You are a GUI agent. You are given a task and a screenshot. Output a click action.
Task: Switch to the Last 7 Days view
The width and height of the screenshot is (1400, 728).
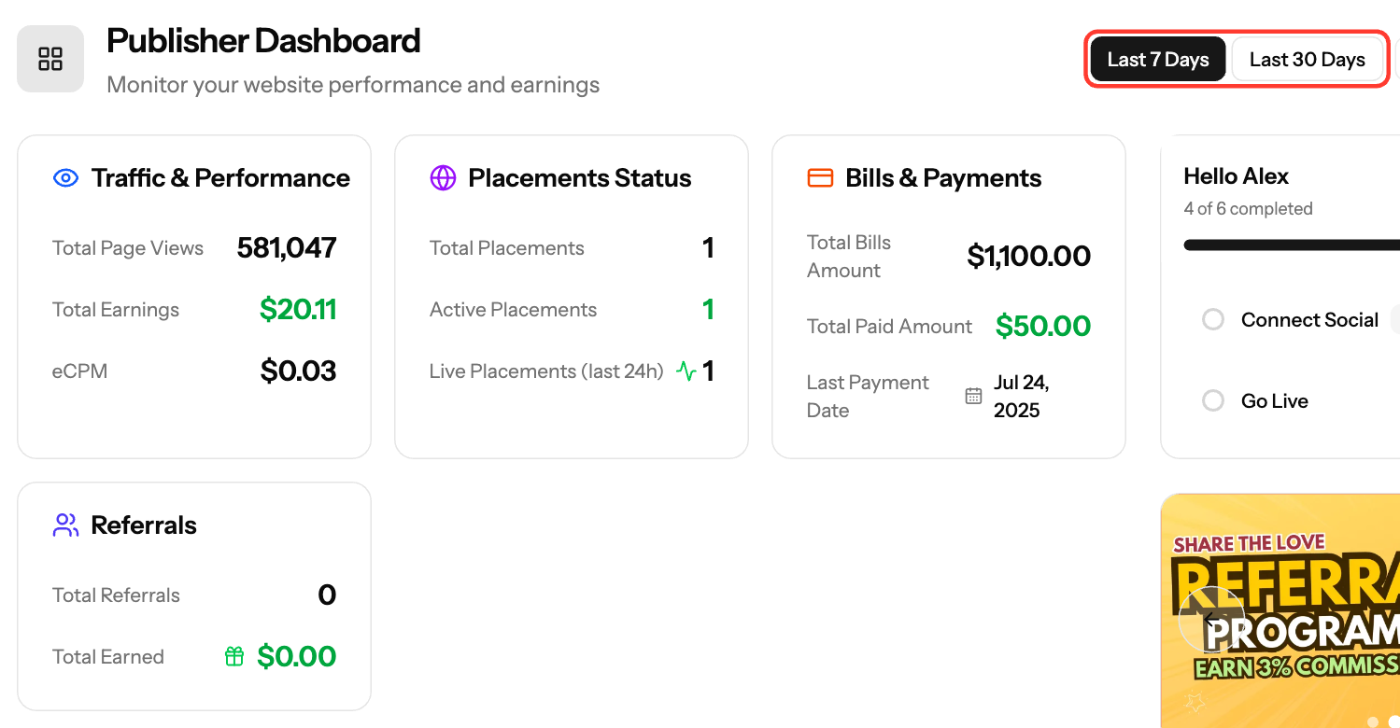click(x=1158, y=59)
